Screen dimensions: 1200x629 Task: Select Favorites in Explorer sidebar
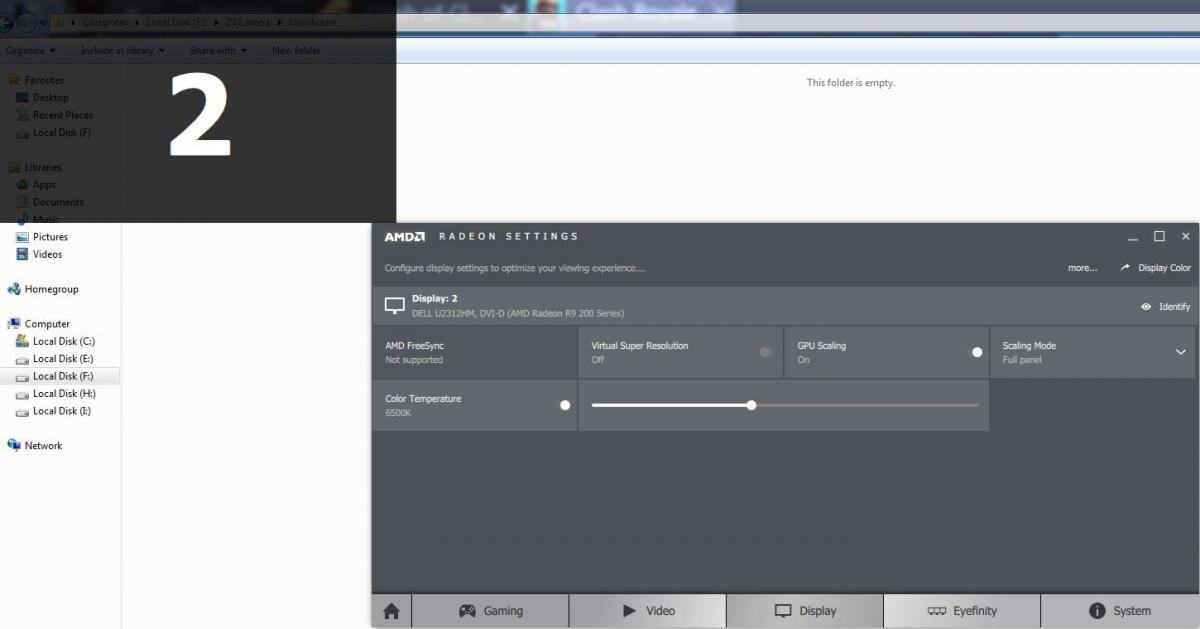44,80
